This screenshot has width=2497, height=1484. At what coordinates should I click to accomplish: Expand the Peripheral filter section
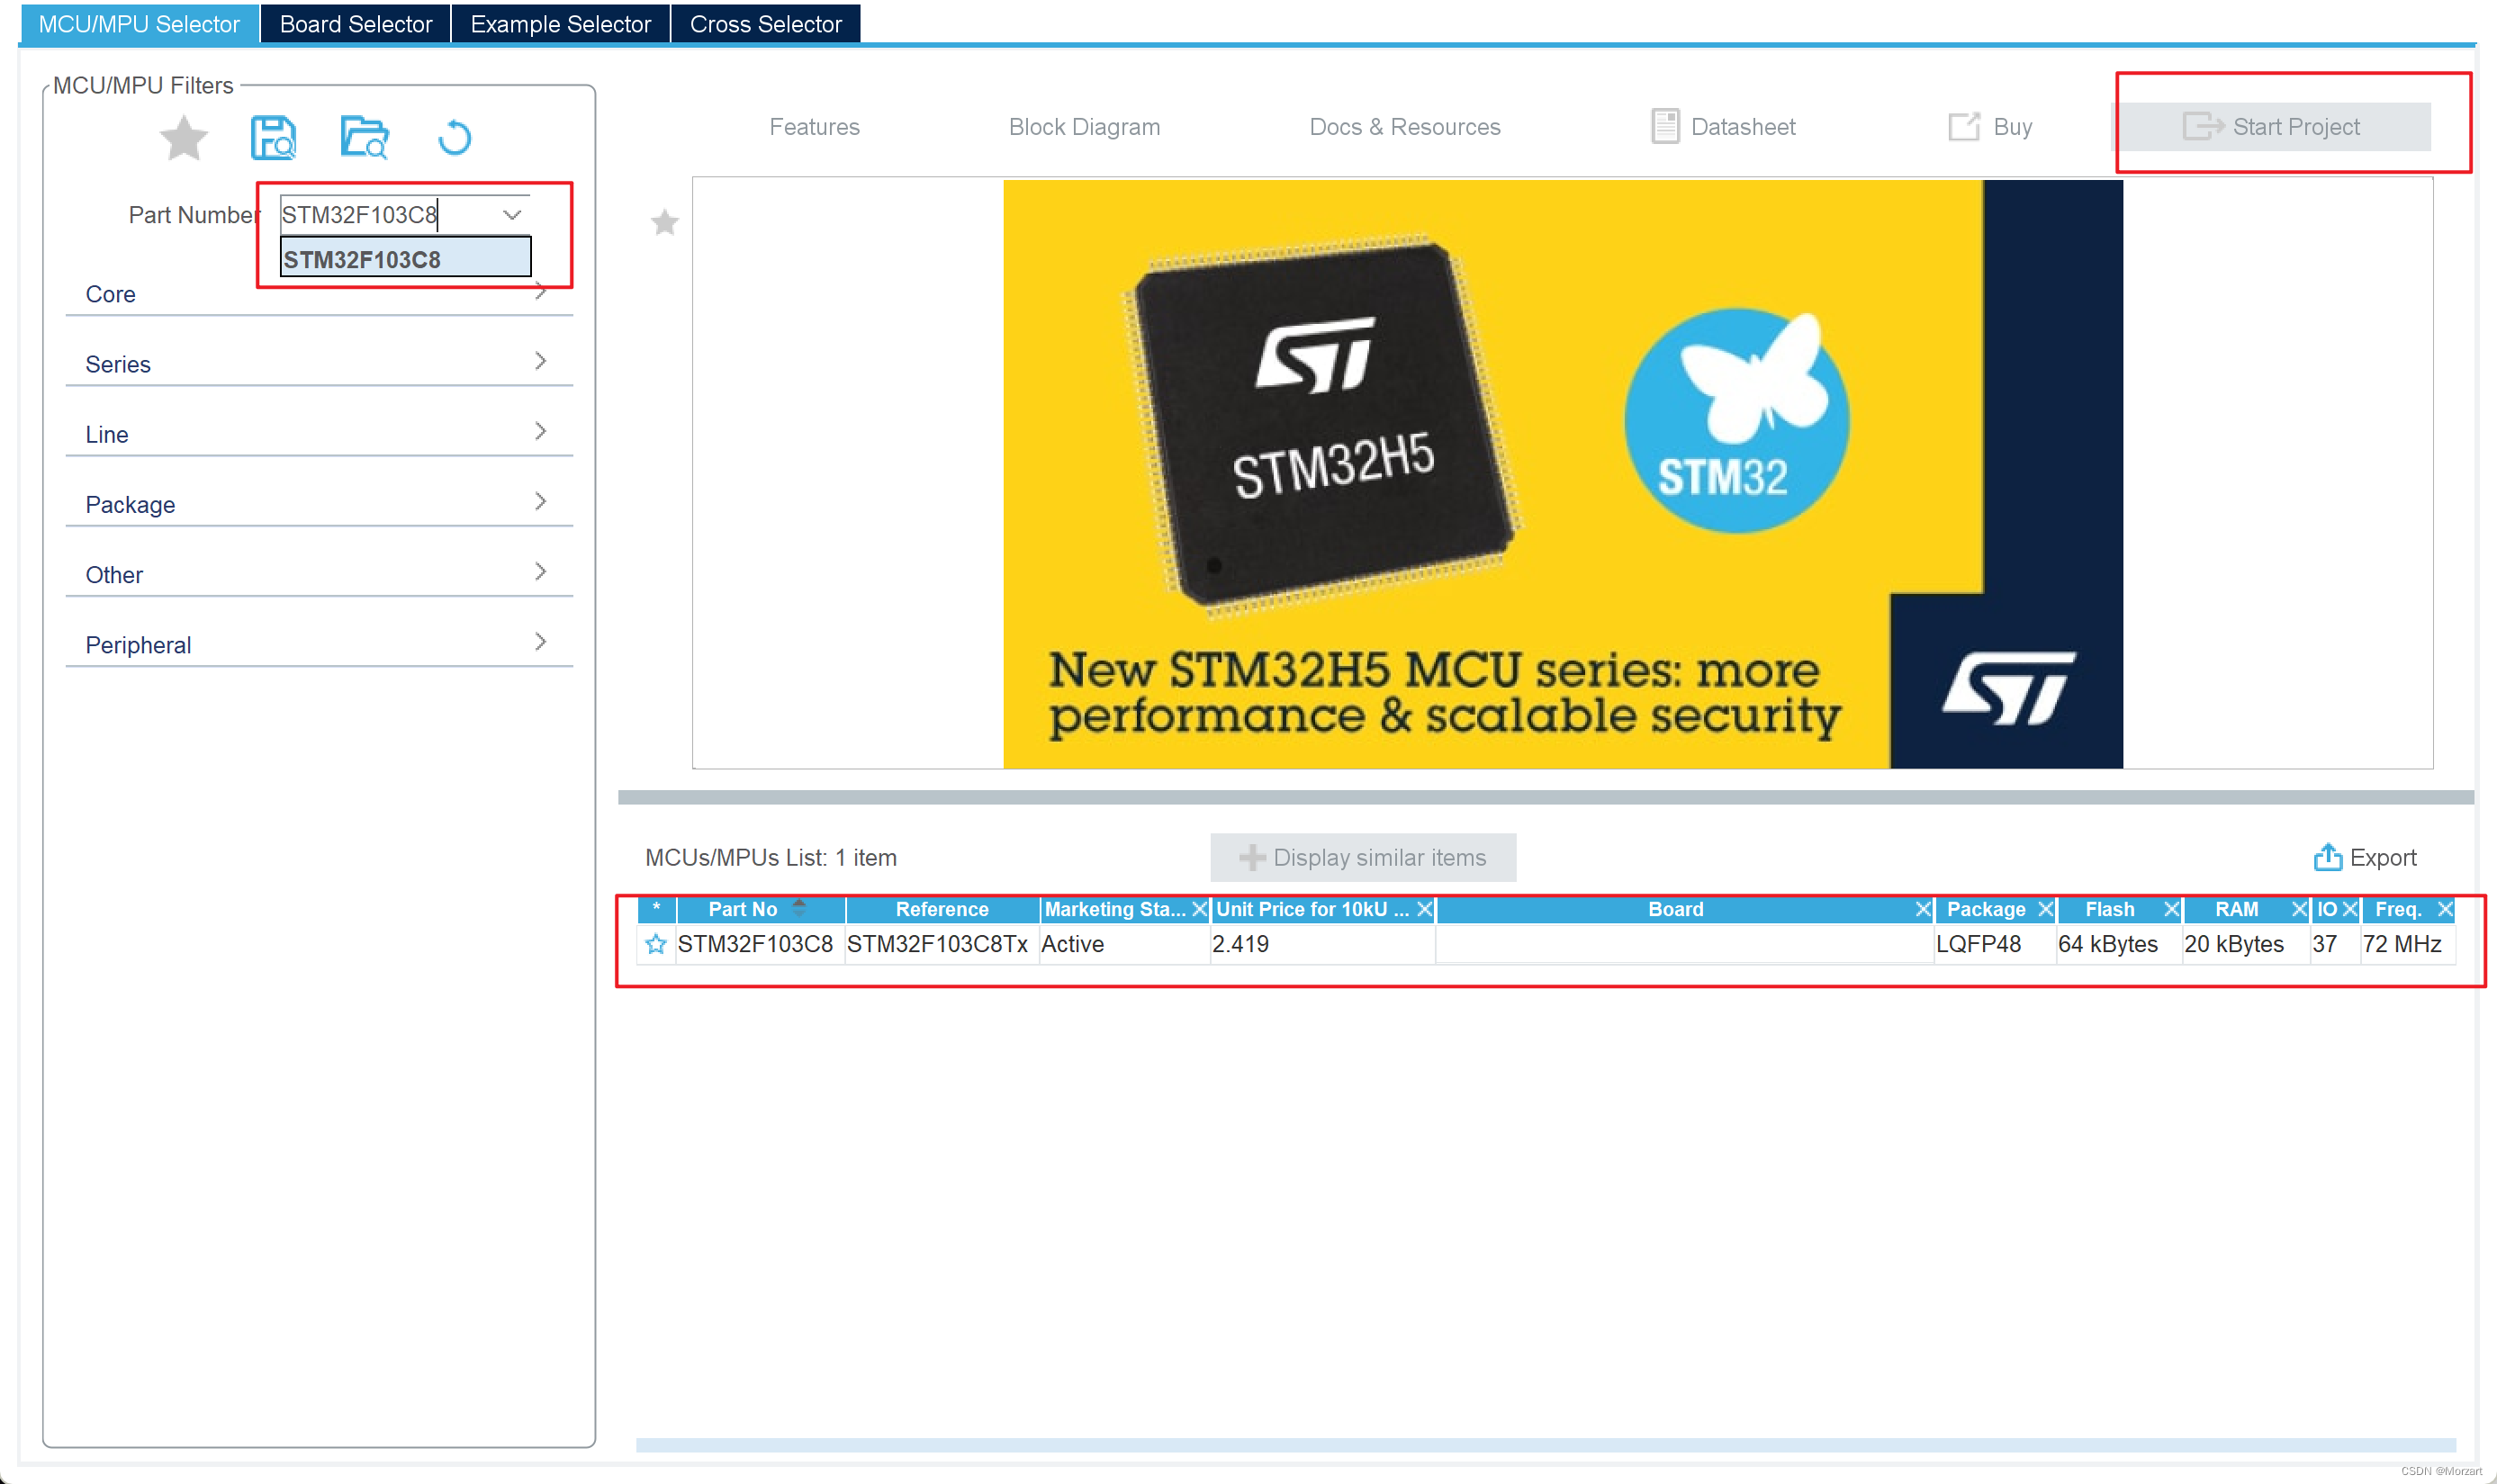(x=319, y=643)
